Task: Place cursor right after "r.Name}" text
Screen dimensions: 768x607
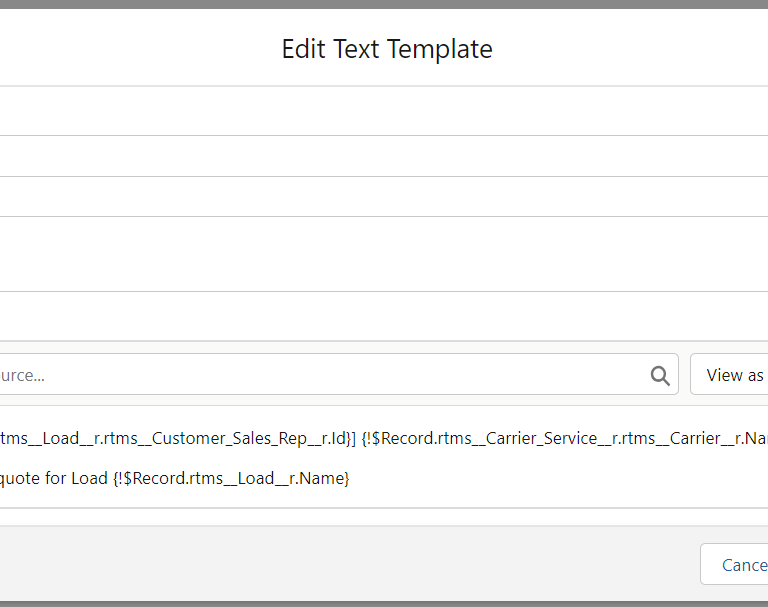Action: point(350,478)
